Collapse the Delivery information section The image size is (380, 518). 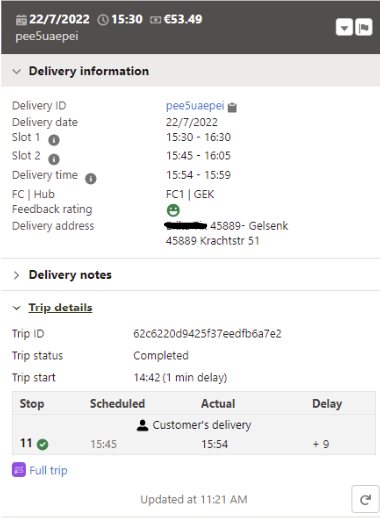pos(17,71)
